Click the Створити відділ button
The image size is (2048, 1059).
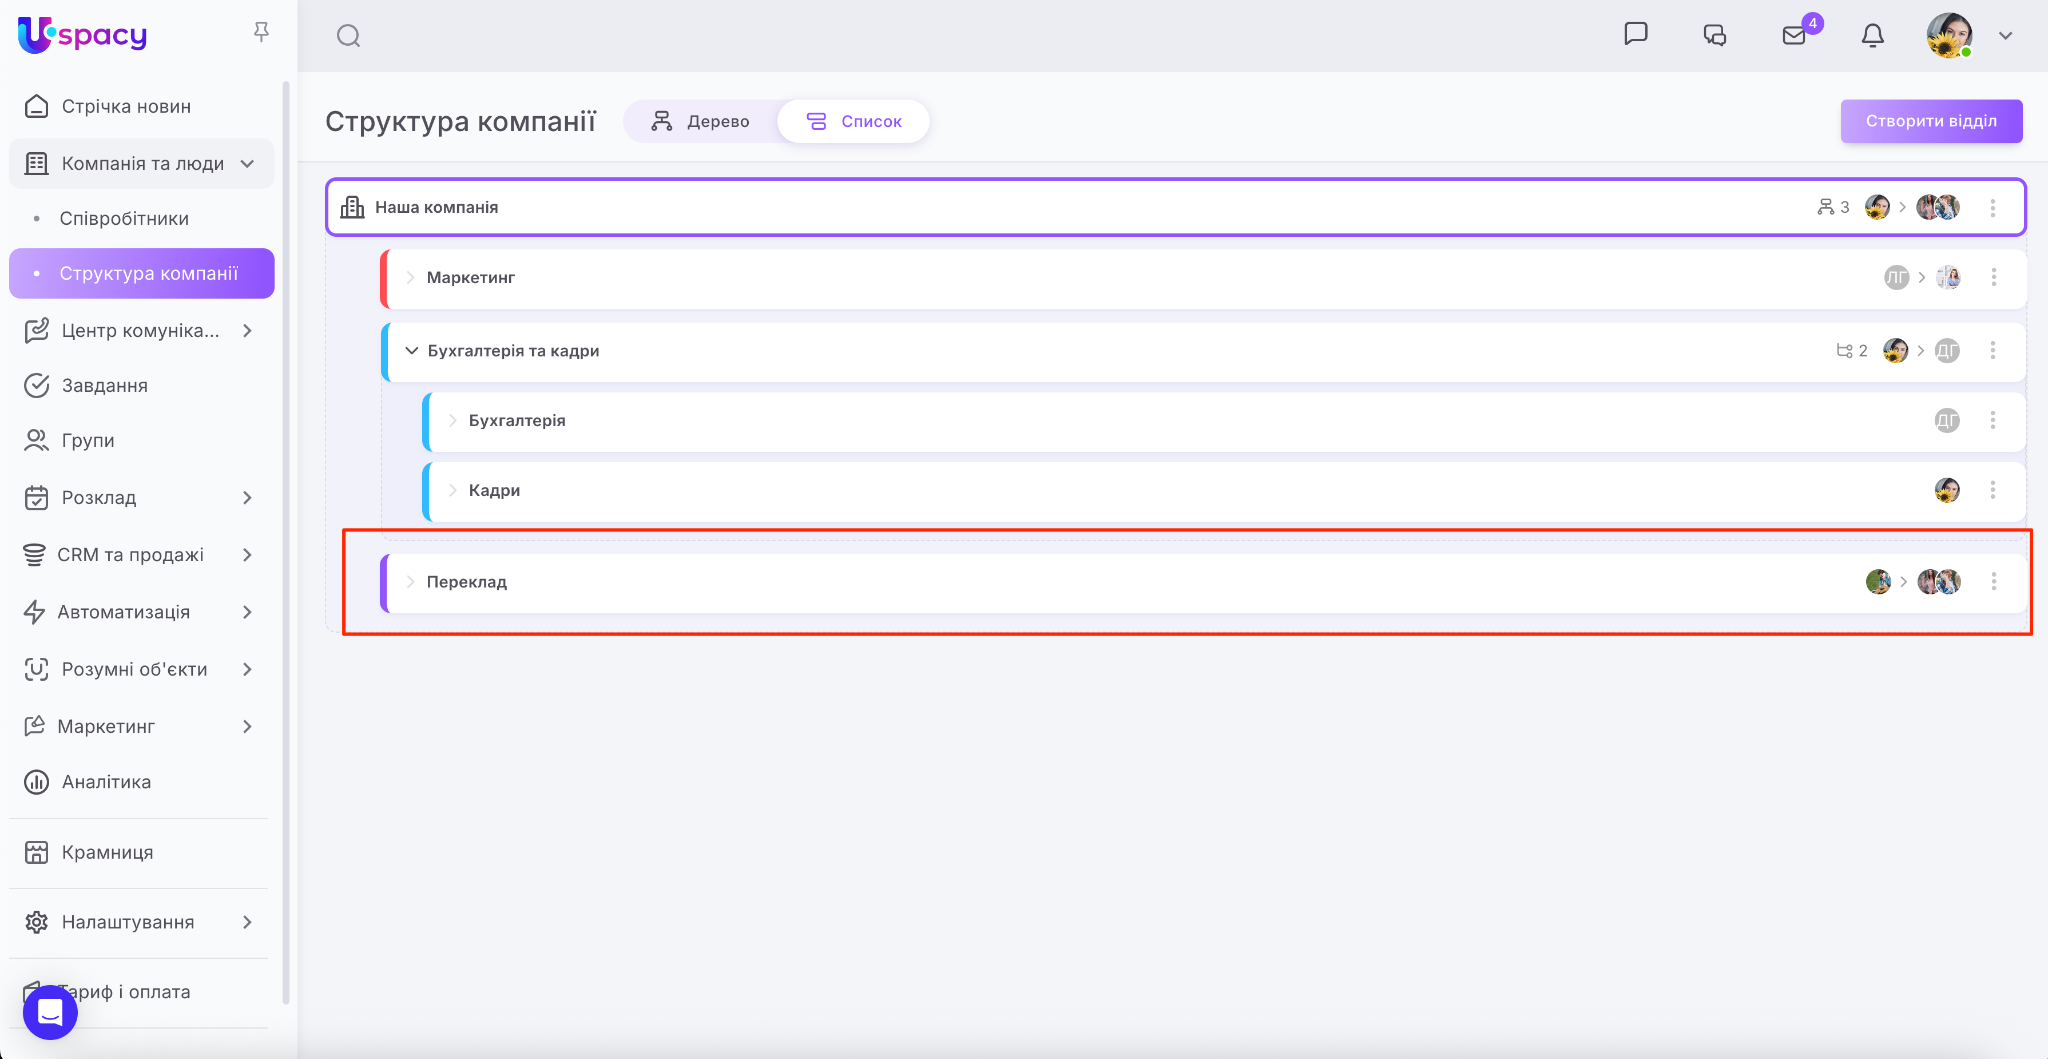coord(1931,121)
